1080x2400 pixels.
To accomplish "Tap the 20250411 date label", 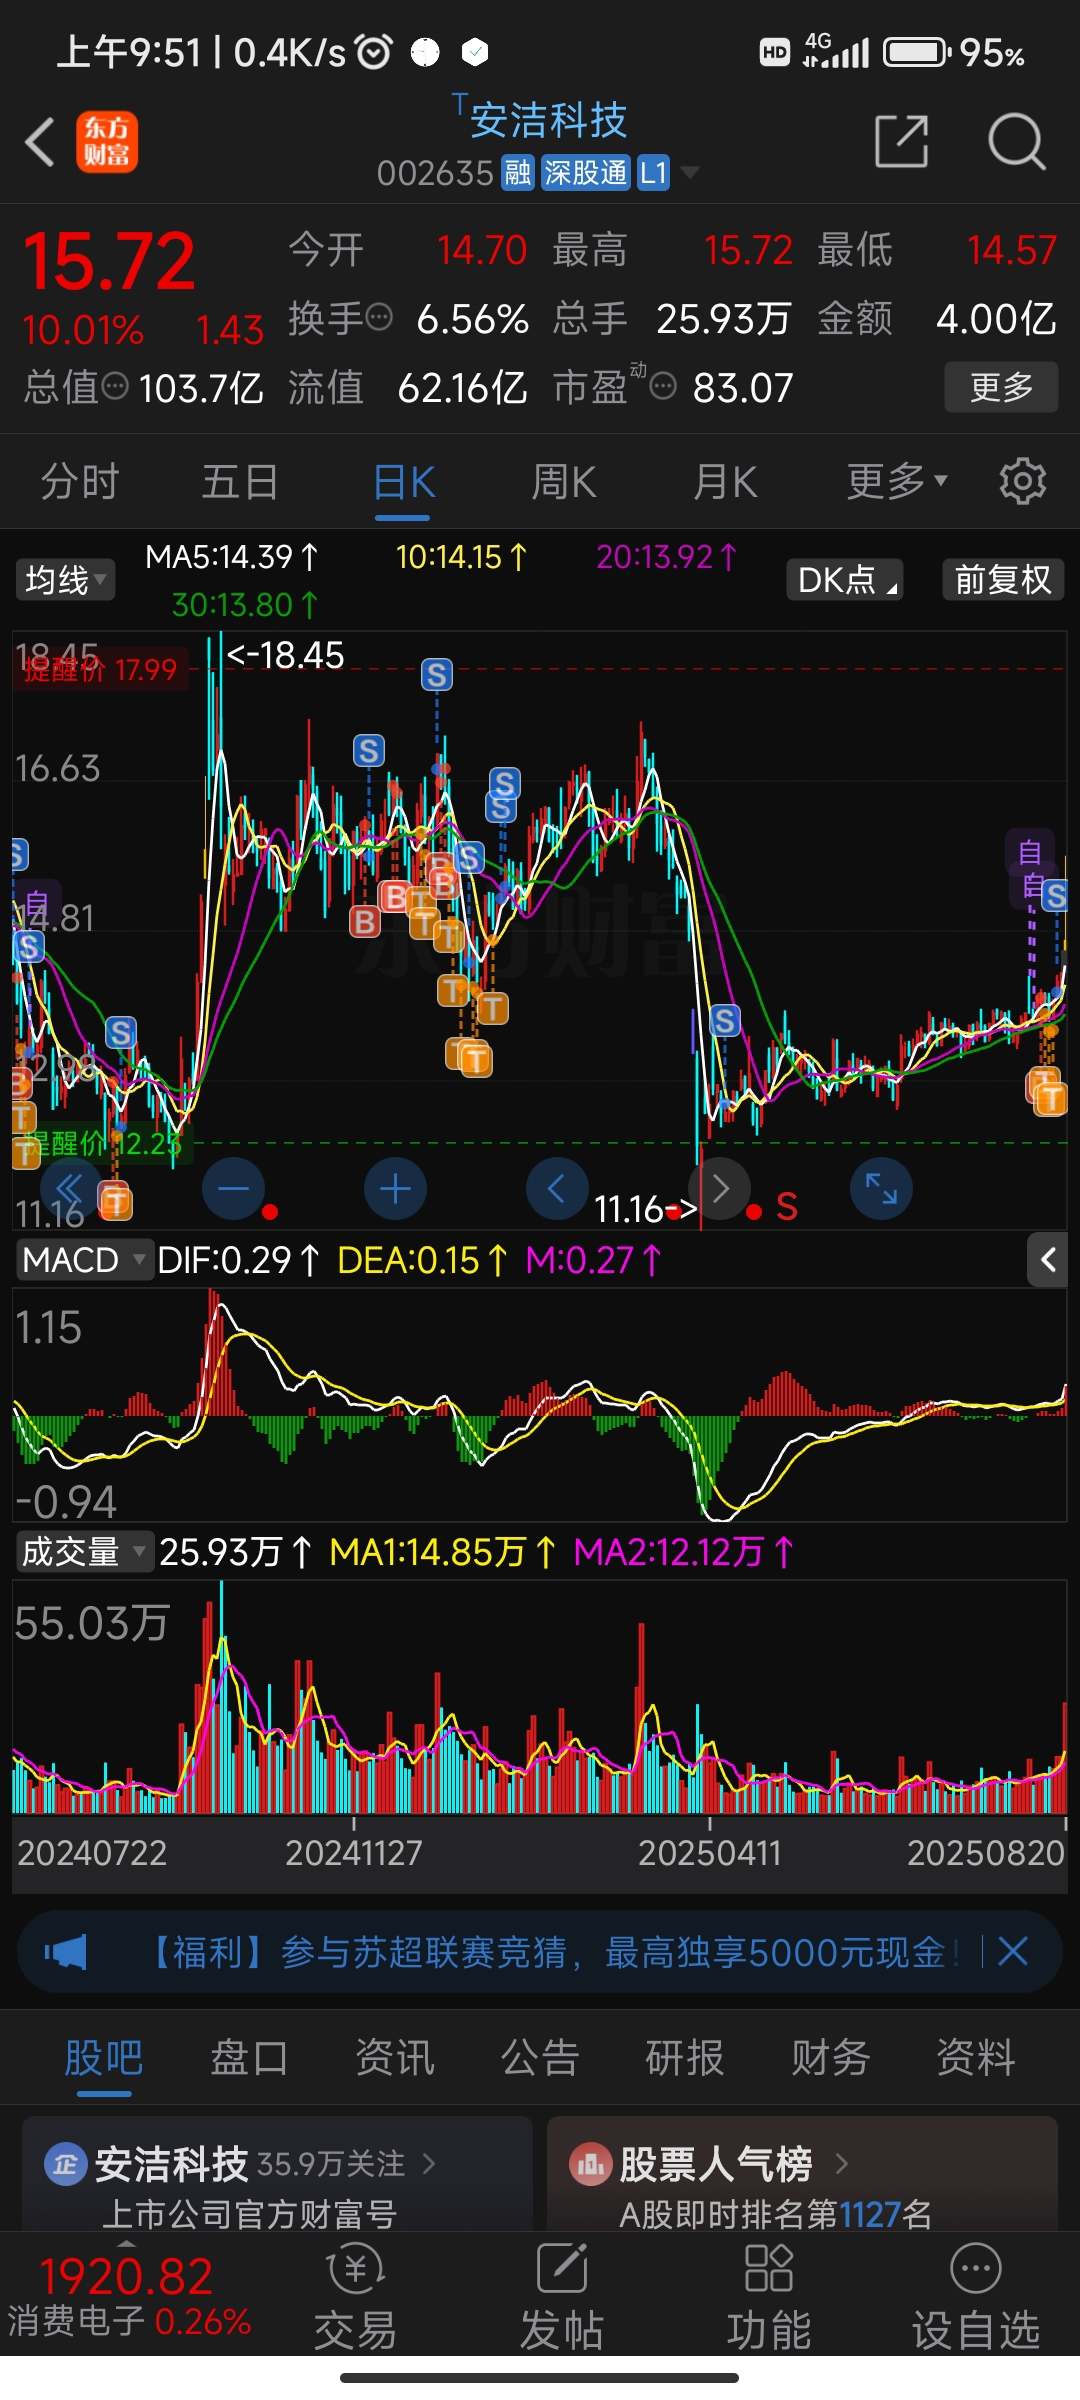I will (x=709, y=1853).
